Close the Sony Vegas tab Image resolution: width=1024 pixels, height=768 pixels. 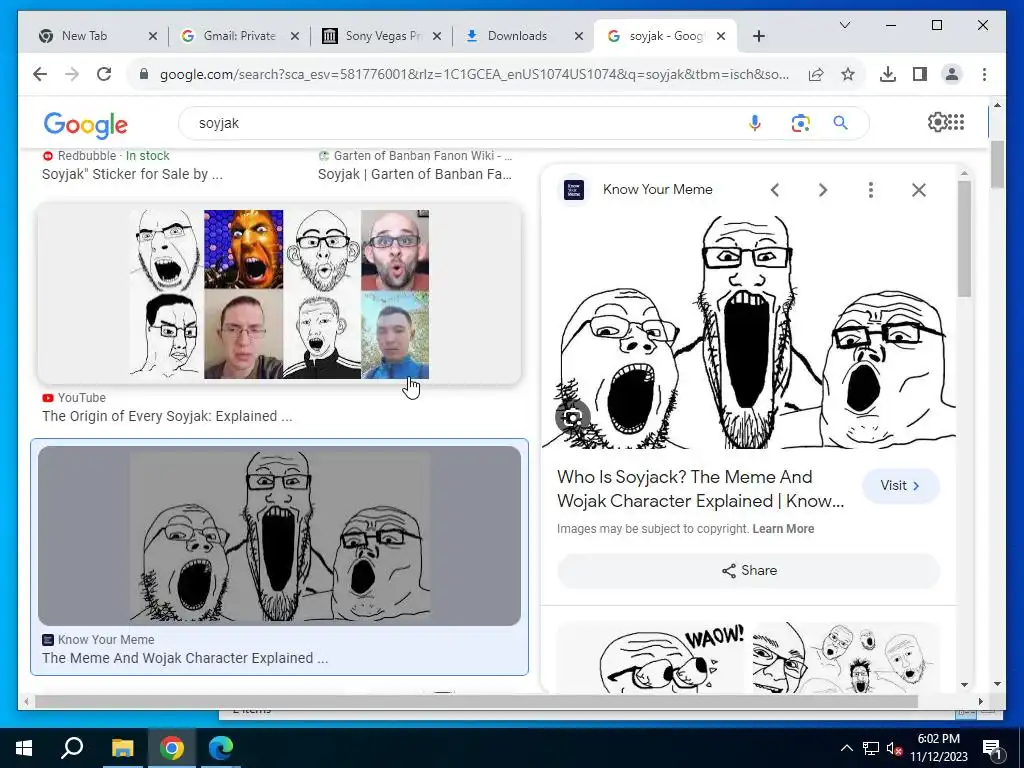(437, 37)
